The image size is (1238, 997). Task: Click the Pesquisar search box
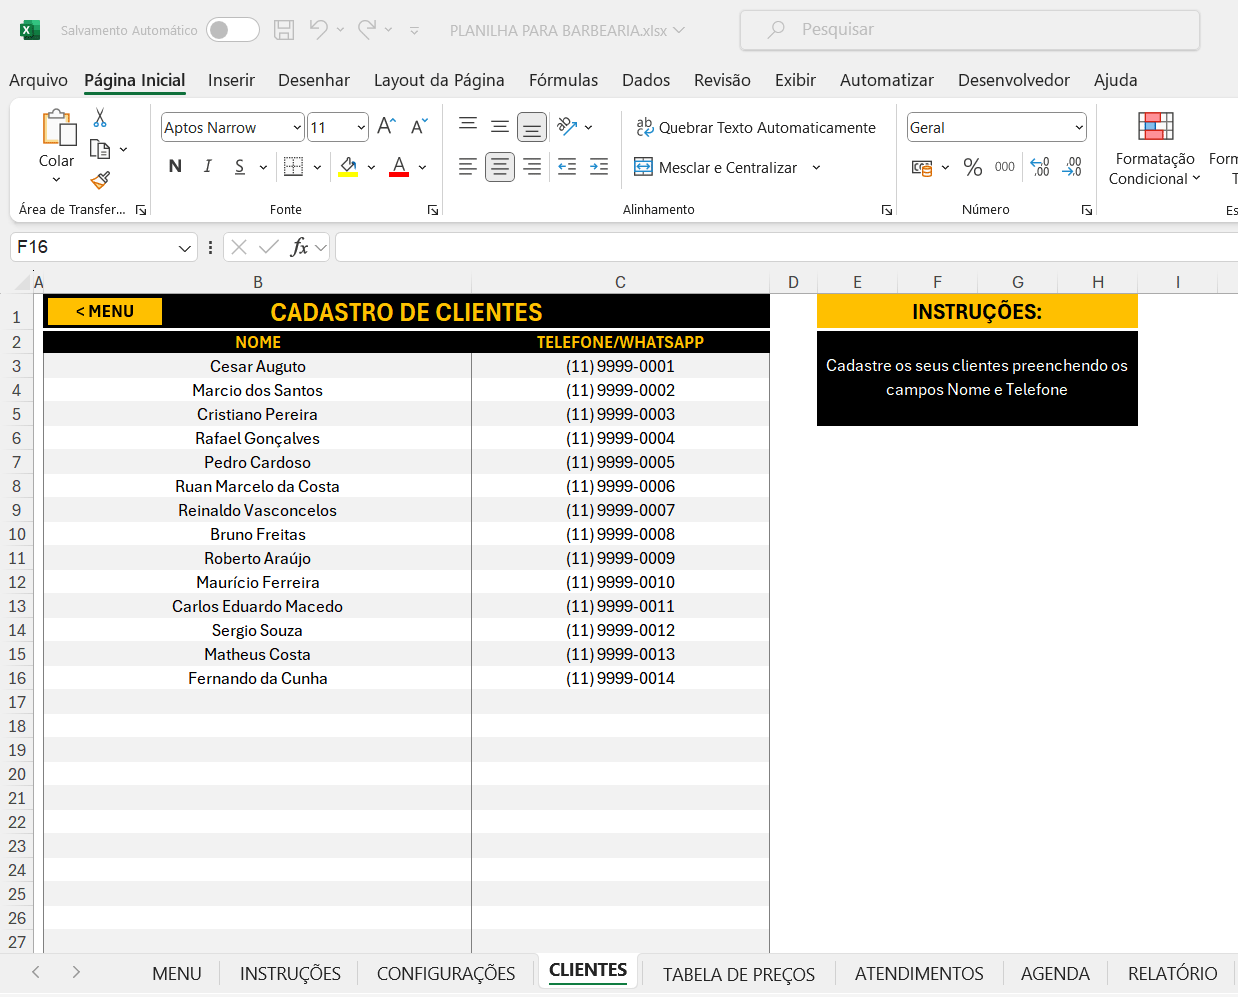point(970,30)
